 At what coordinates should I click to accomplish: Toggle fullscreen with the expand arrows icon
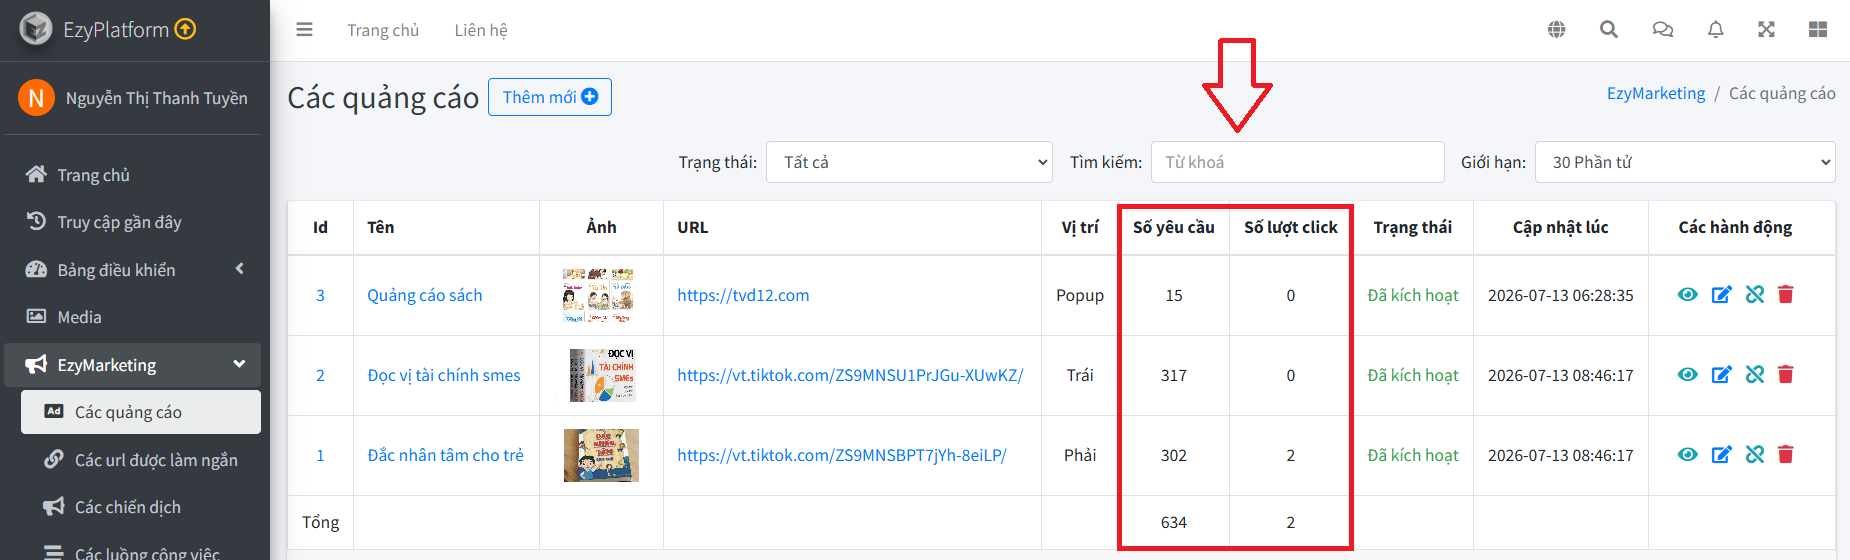click(1766, 30)
